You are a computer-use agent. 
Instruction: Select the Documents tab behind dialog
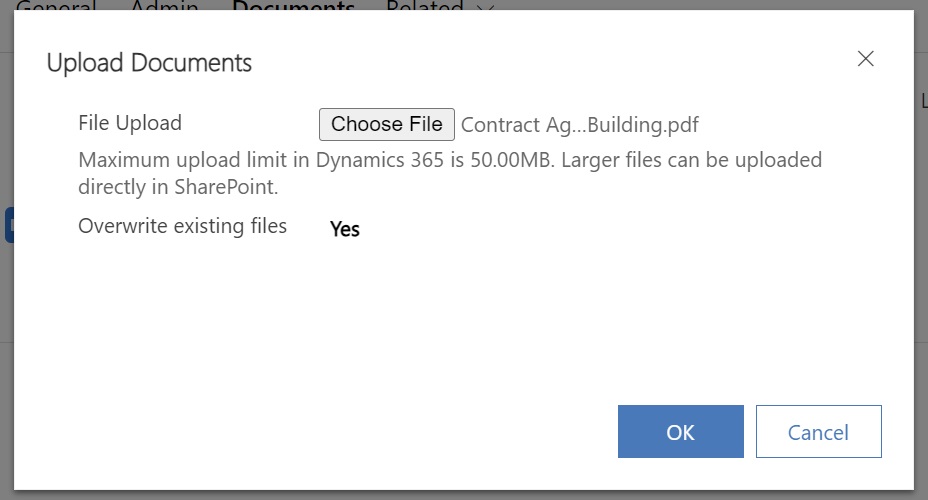(293, 5)
